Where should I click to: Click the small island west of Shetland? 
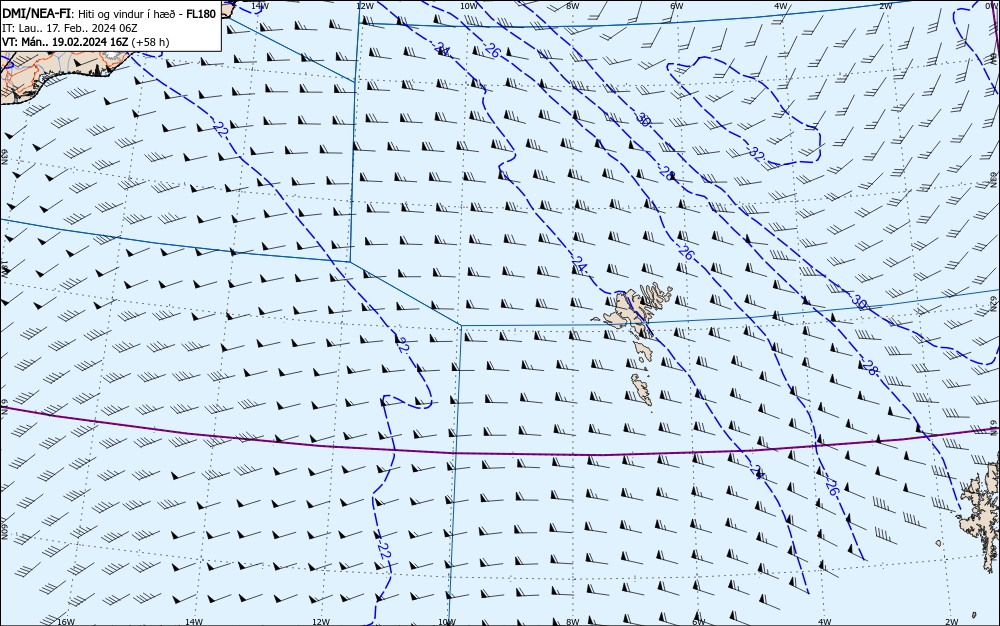tap(939, 544)
